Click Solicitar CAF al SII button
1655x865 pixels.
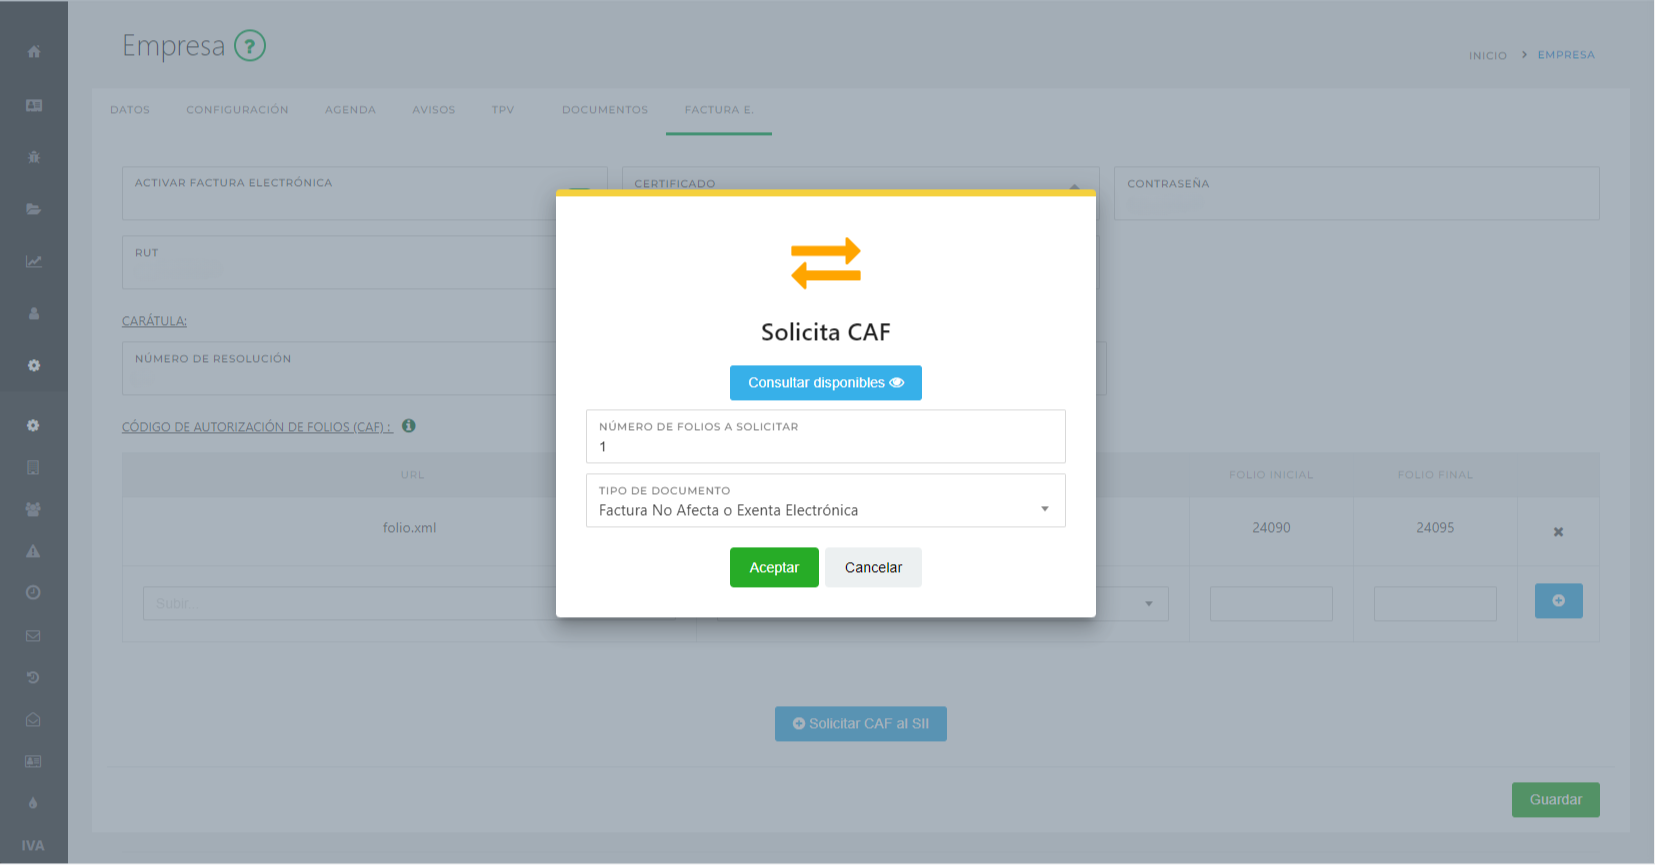click(x=861, y=724)
